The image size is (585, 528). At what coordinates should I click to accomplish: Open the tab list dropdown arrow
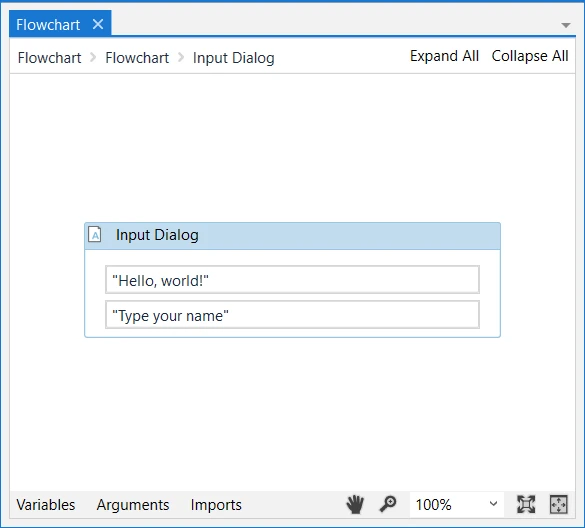pos(566,25)
